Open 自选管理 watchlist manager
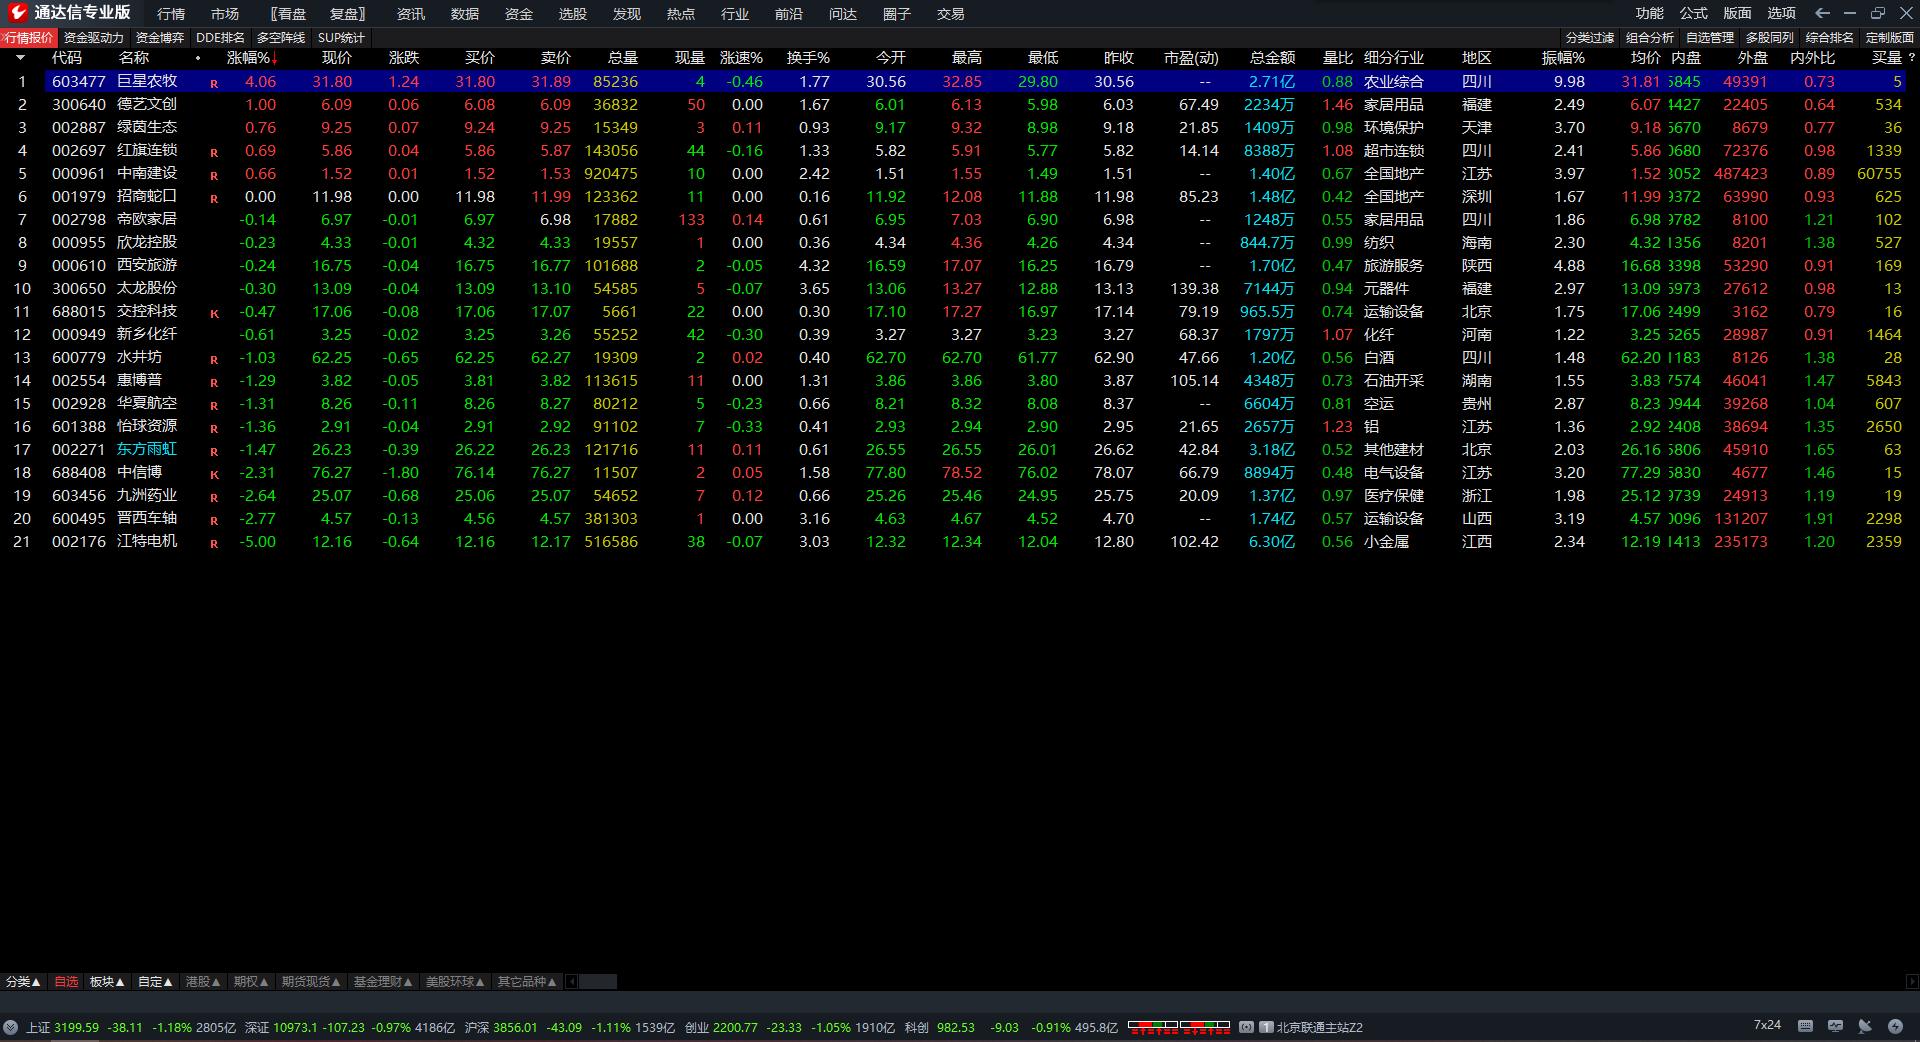Screen dimensions: 1920x1042 (1710, 38)
